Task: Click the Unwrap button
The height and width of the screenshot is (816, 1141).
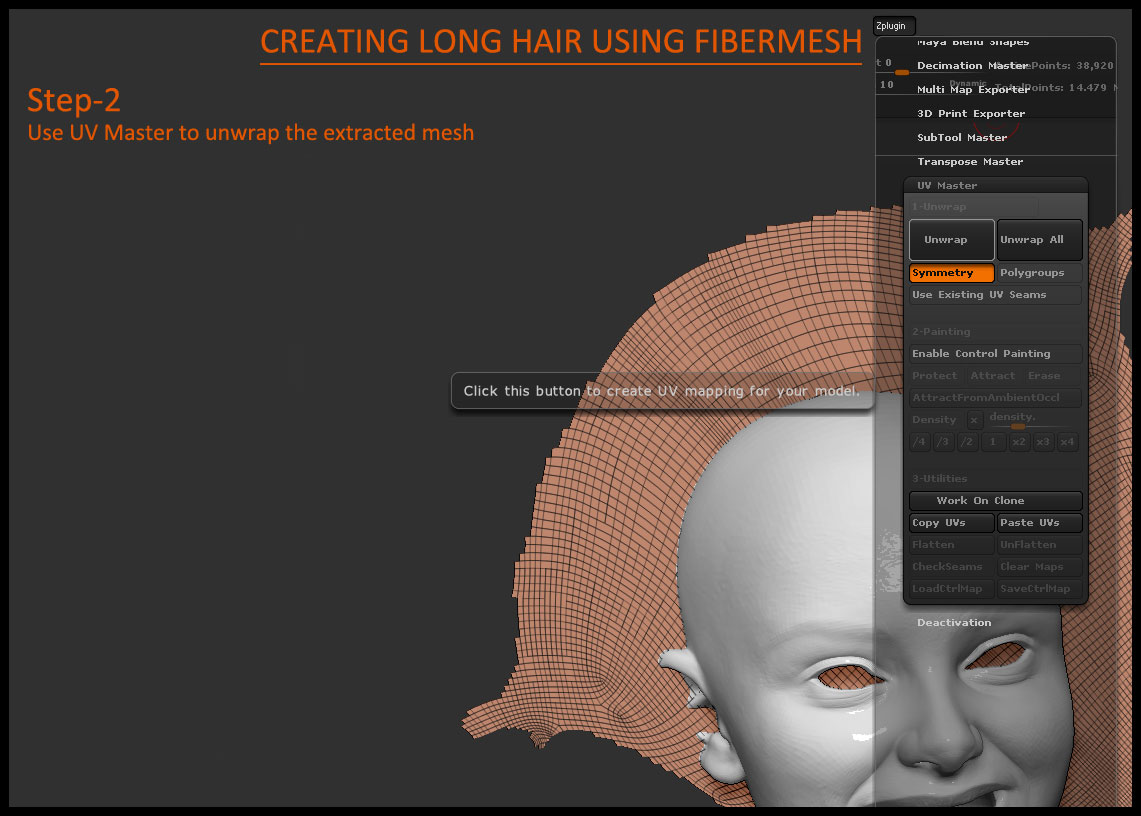Action: (951, 240)
